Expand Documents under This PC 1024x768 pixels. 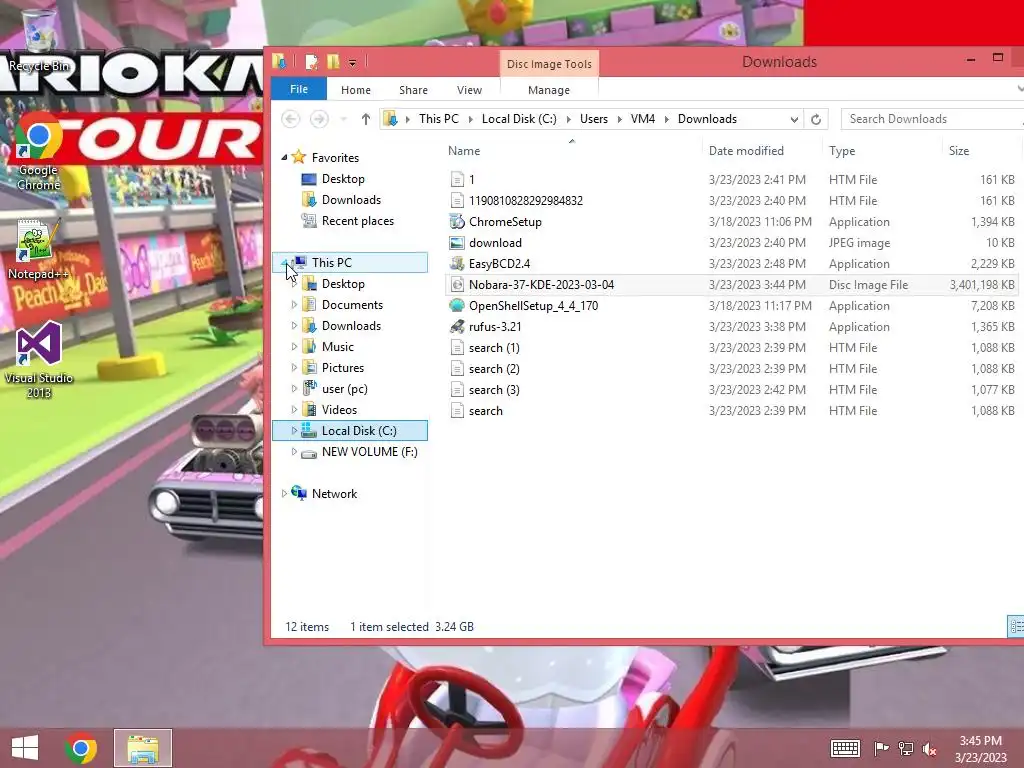(294, 305)
